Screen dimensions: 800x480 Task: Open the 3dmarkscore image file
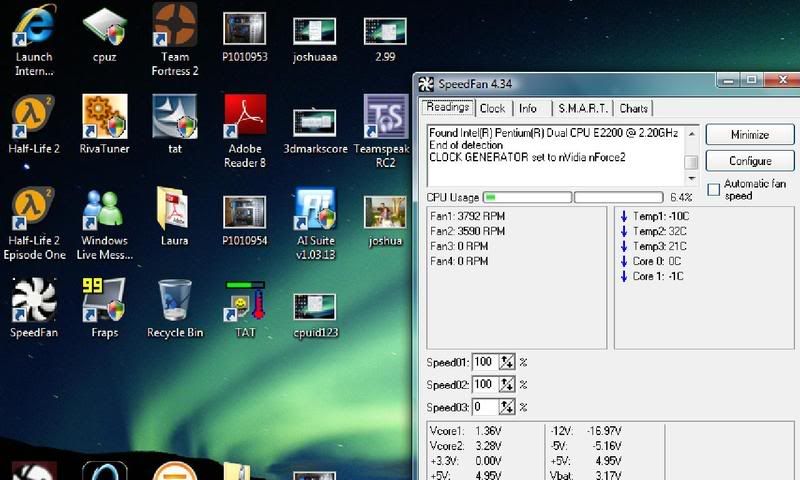315,131
